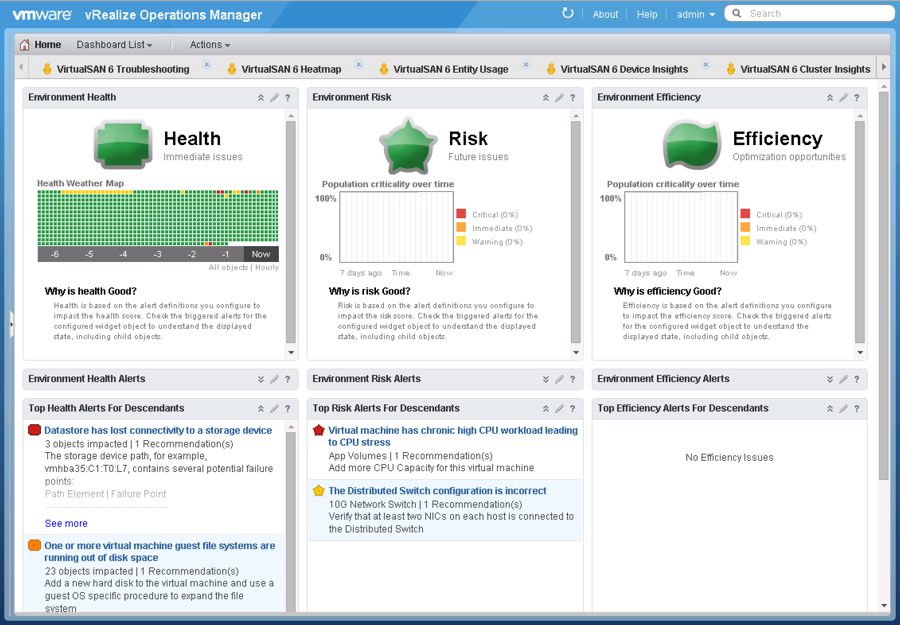The image size is (900, 625).
Task: Open the guest file systems disk space alert
Action: pyautogui.click(x=160, y=552)
